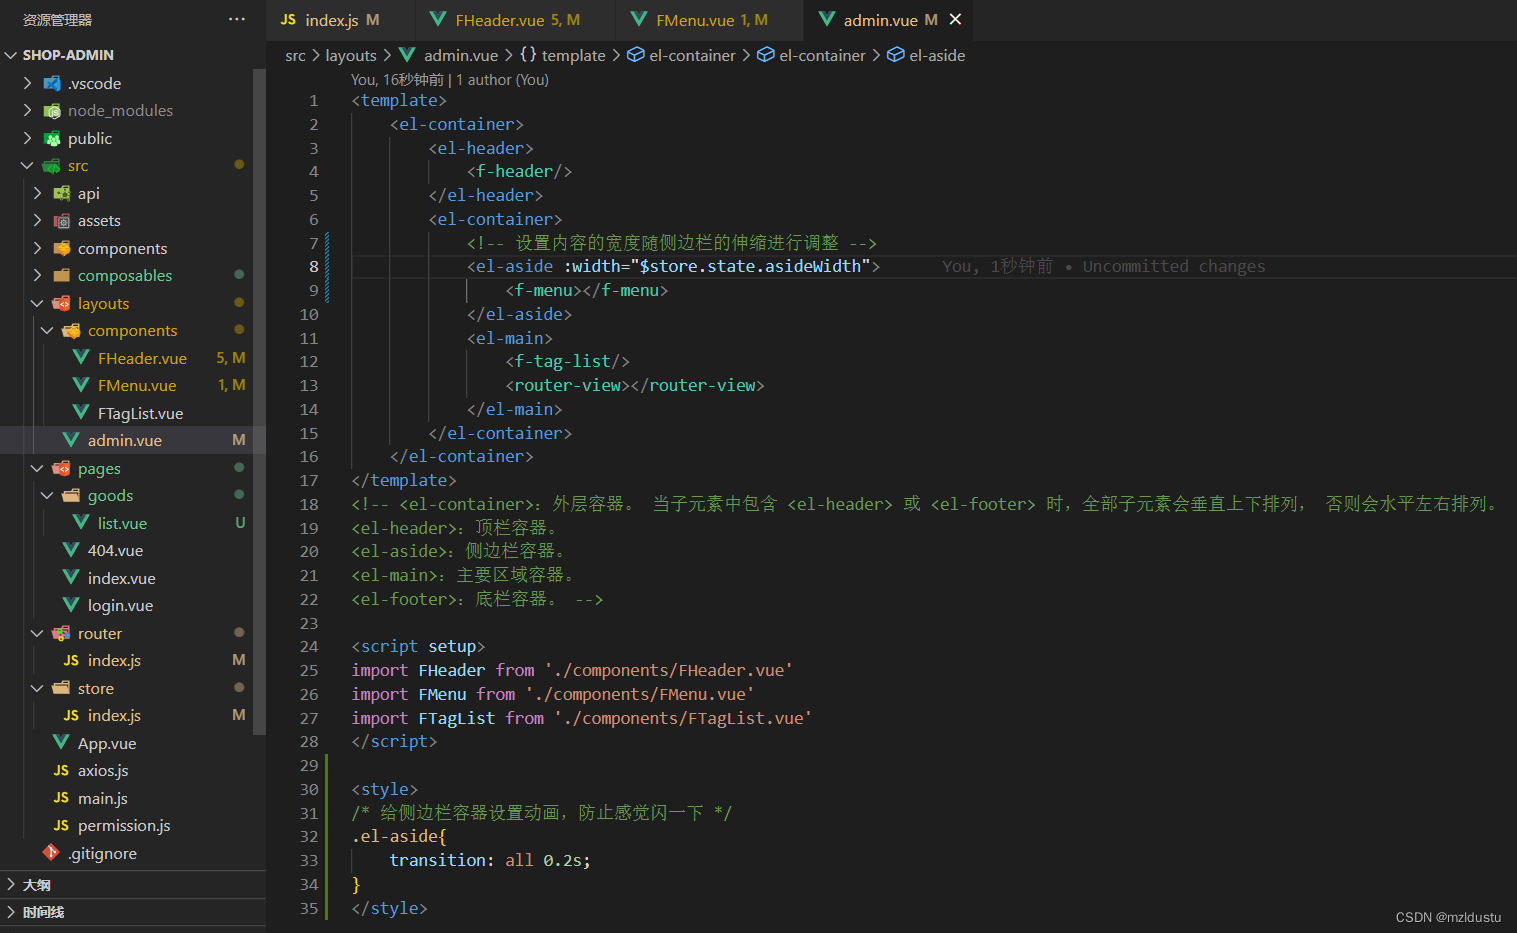The image size is (1517, 933).
Task: Click the transition: all 0.2s line
Action: (x=490, y=861)
